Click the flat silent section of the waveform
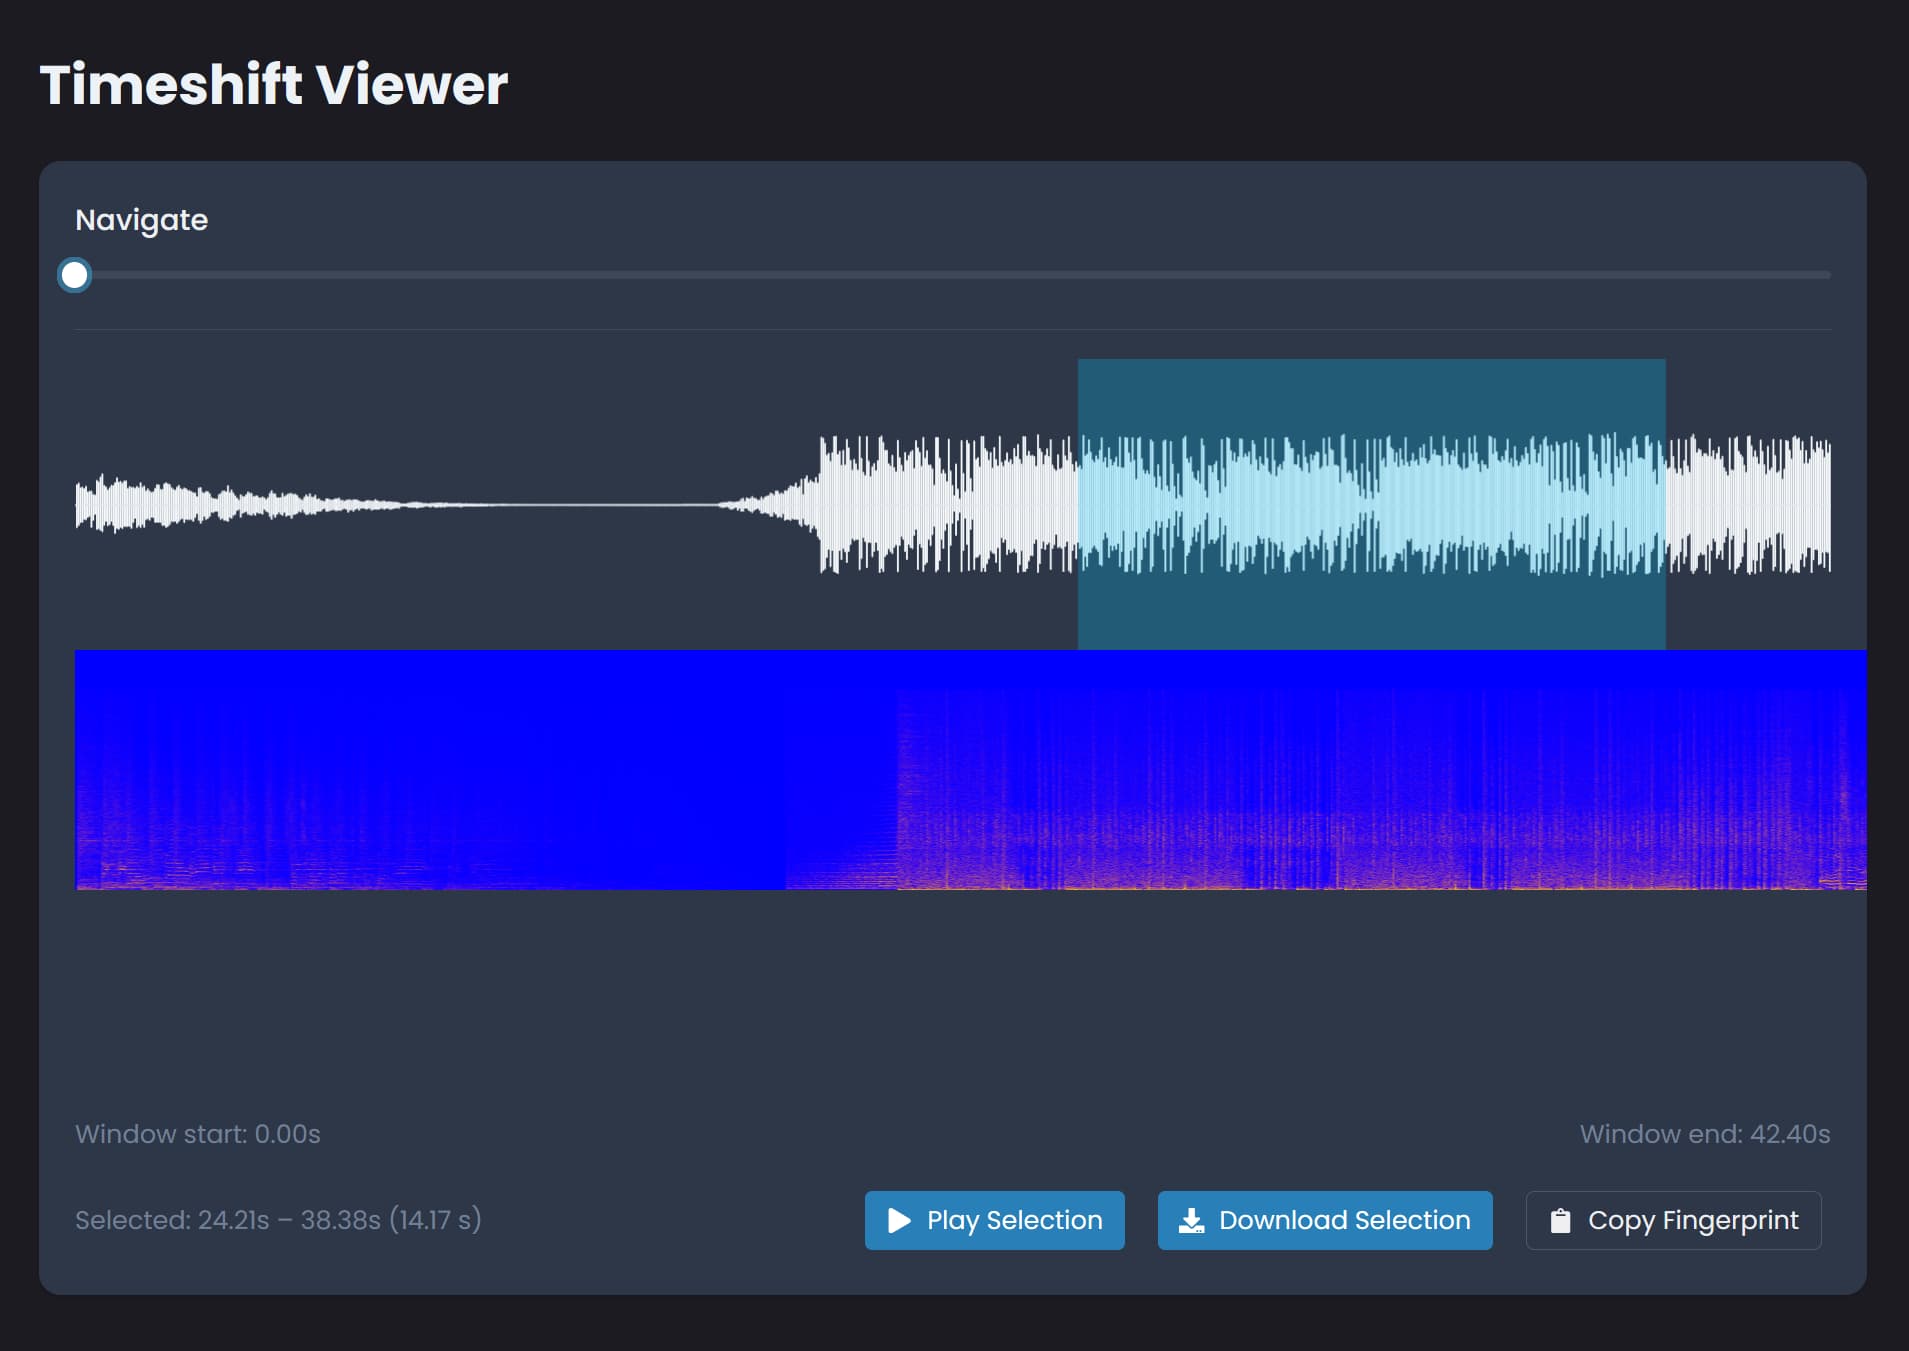 click(560, 504)
